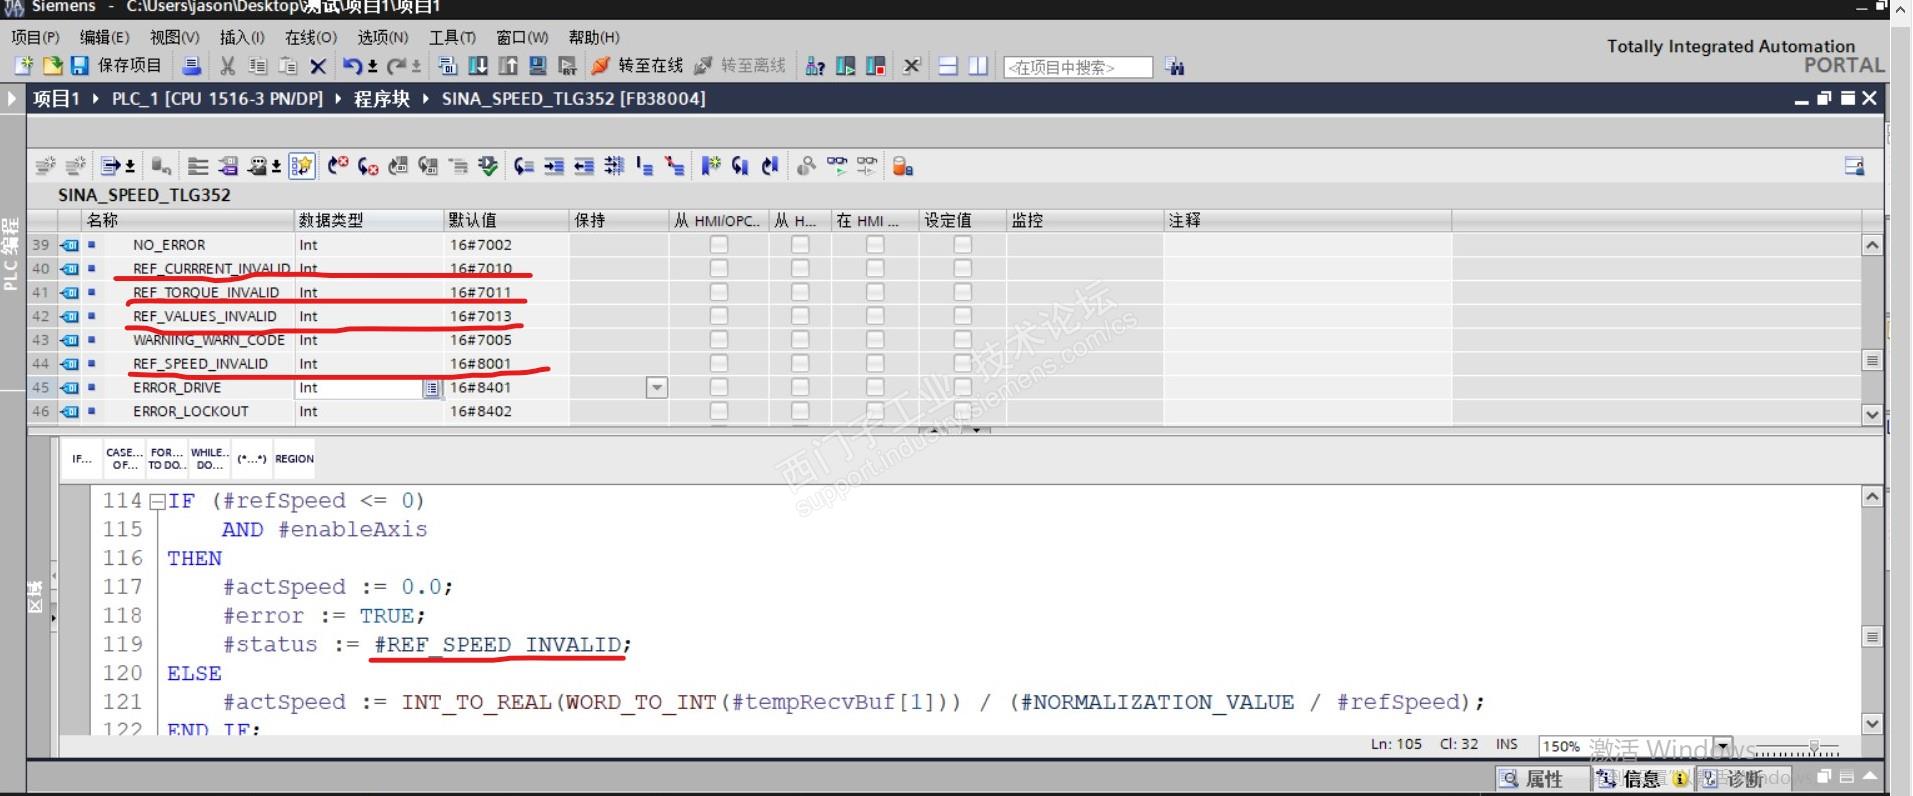Click the 保存项目 save button

click(116, 66)
